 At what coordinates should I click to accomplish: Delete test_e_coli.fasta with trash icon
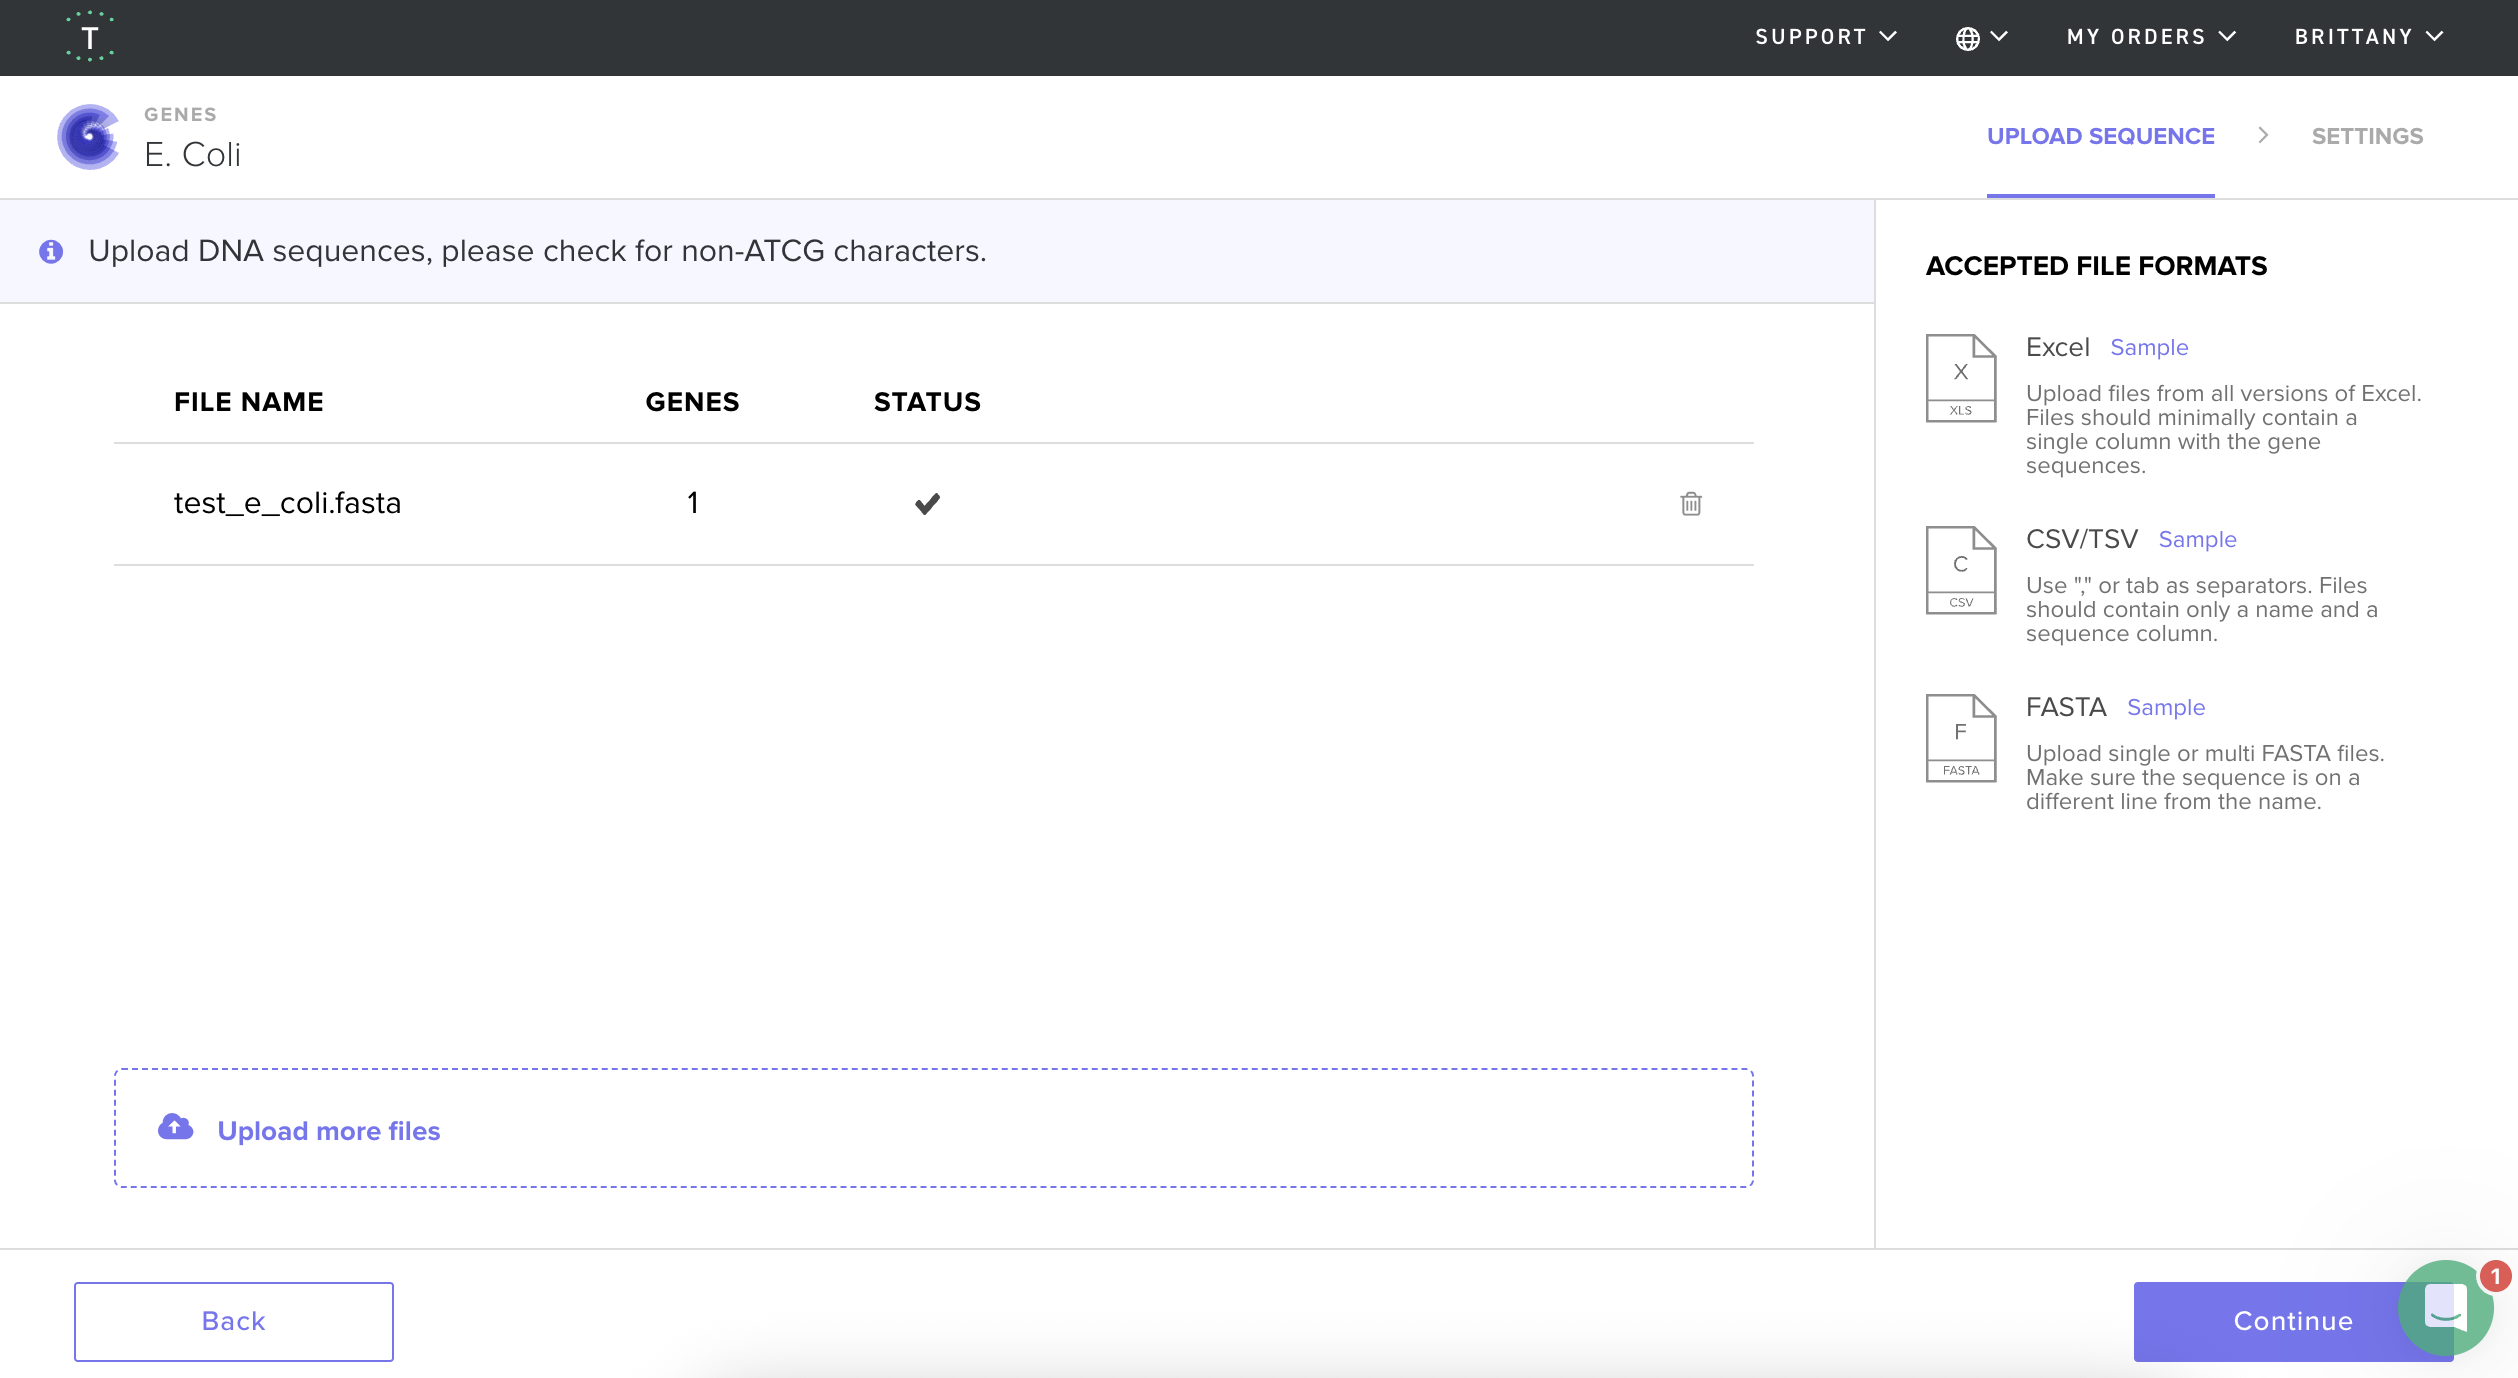tap(1691, 503)
